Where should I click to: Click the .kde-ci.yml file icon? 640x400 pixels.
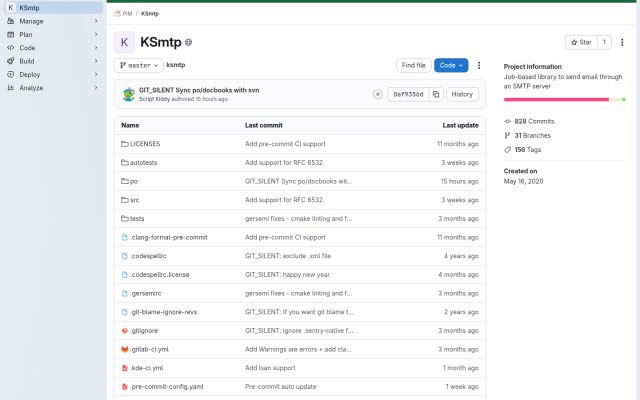coord(124,368)
